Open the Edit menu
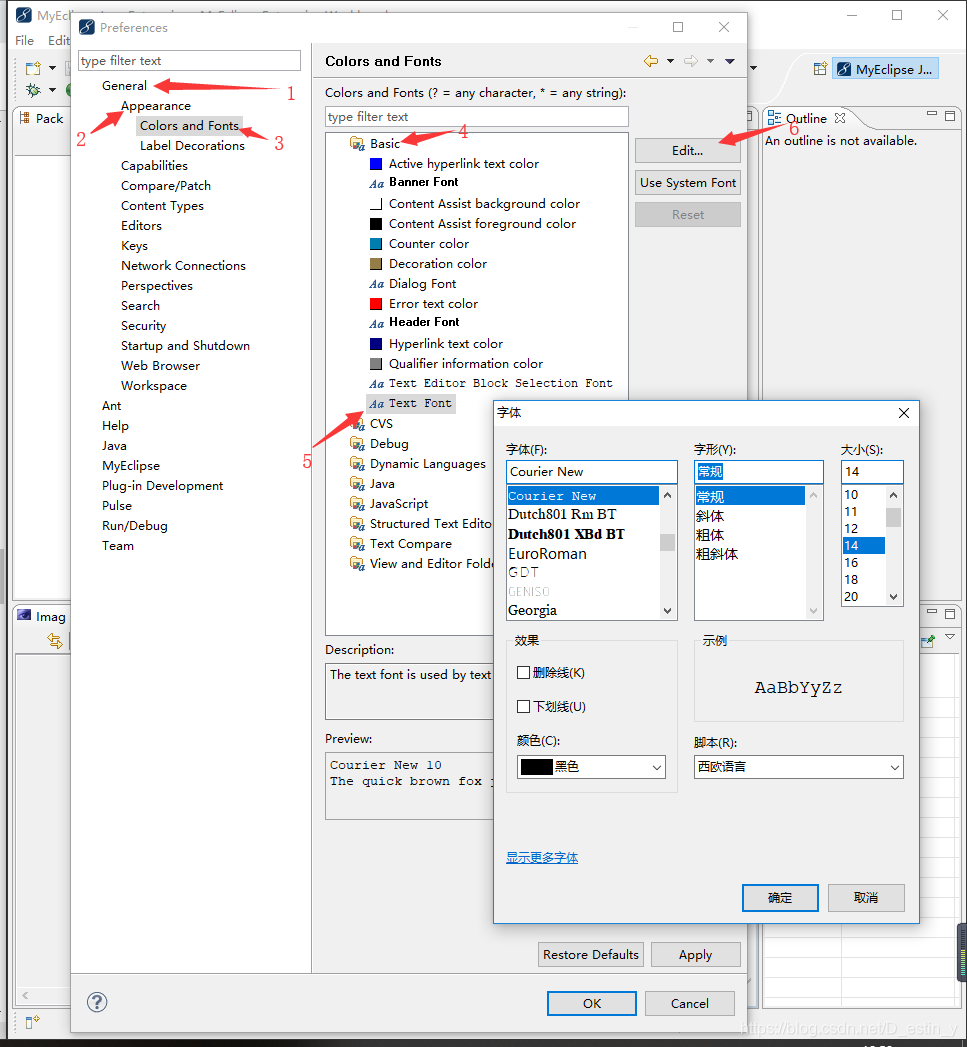This screenshot has width=967, height=1047. click(59, 41)
